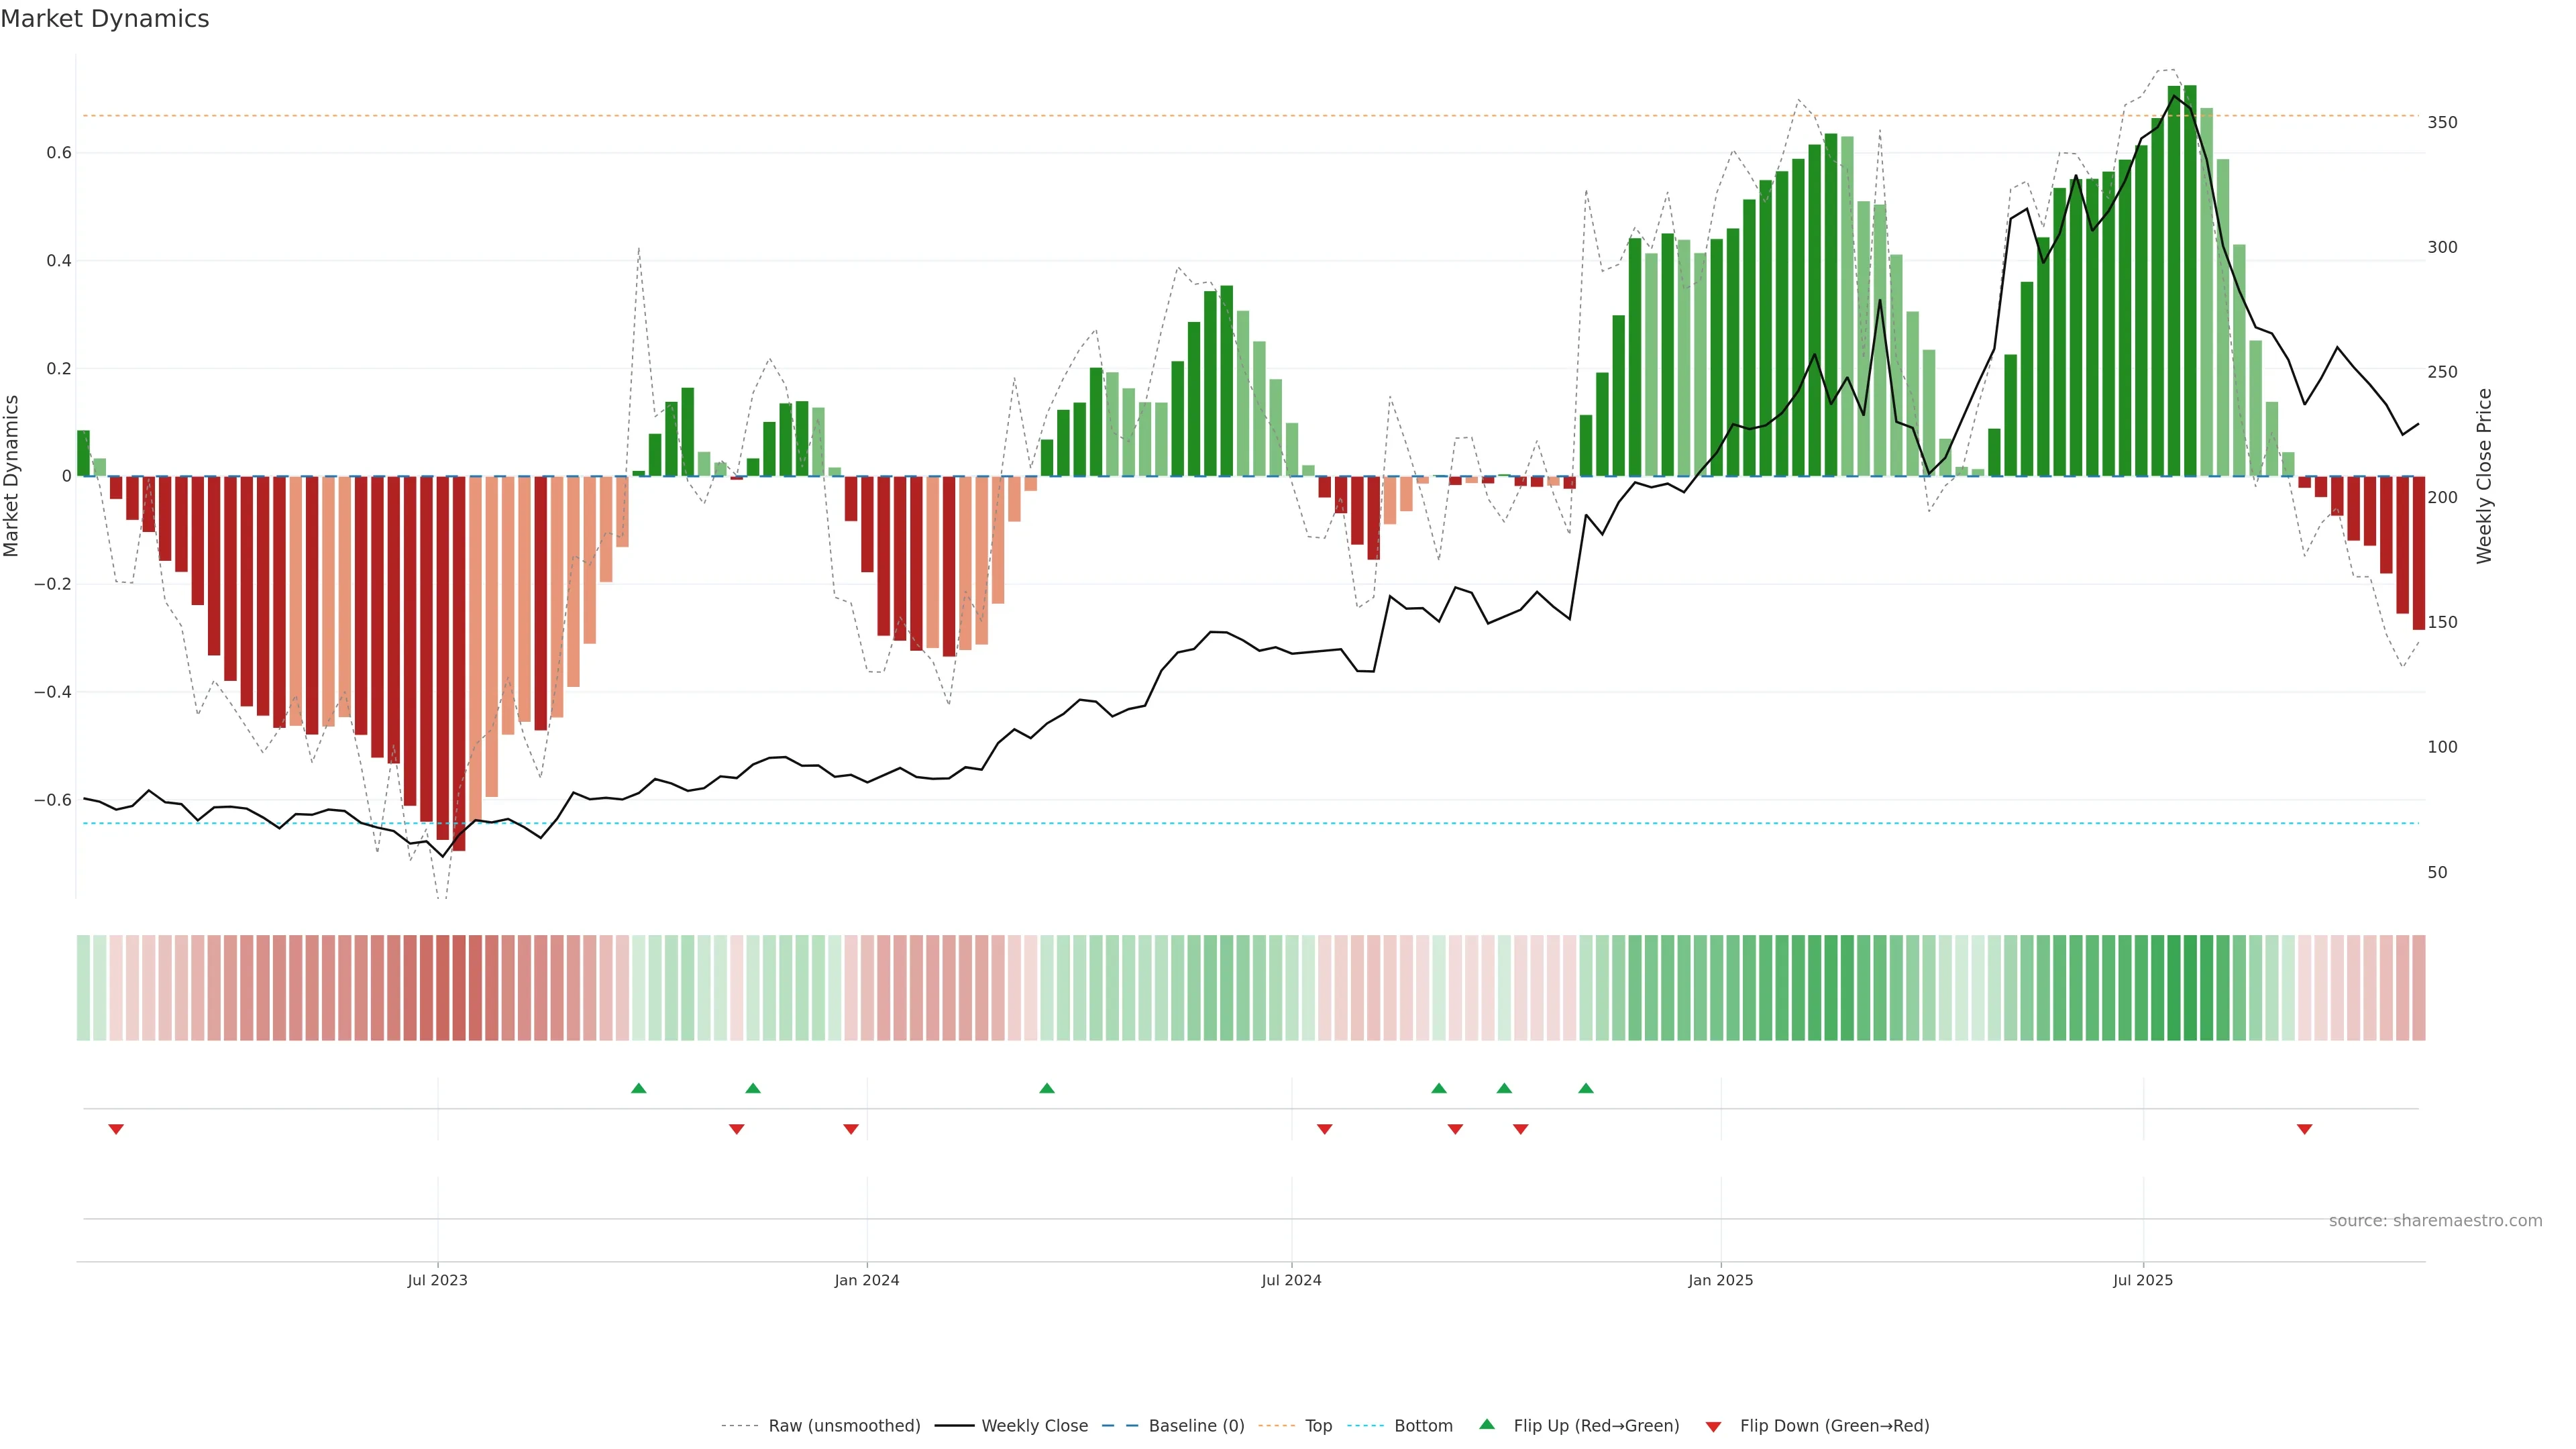Click the Jul 2023 axis label

pyautogui.click(x=437, y=1280)
